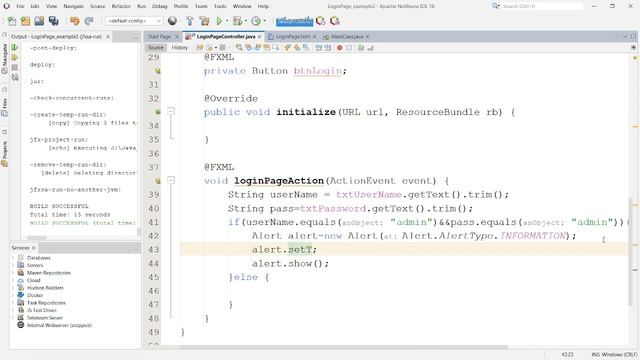Expand the Databases tree node arrow
The width and height of the screenshot is (640, 360).
[13, 258]
